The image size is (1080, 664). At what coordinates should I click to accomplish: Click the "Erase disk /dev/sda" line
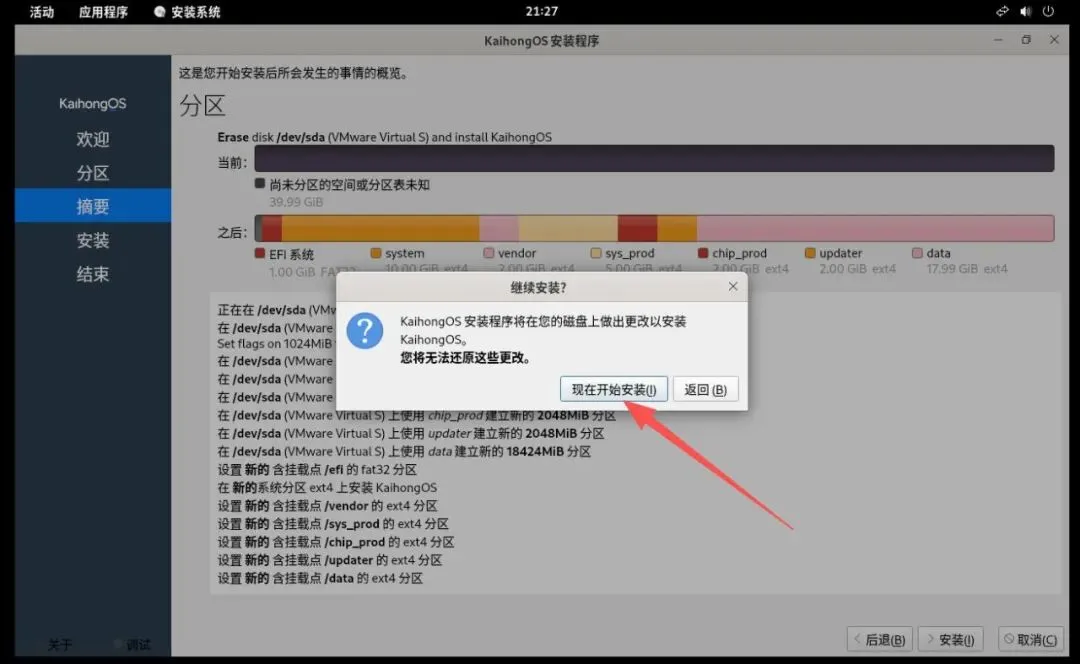click(384, 137)
